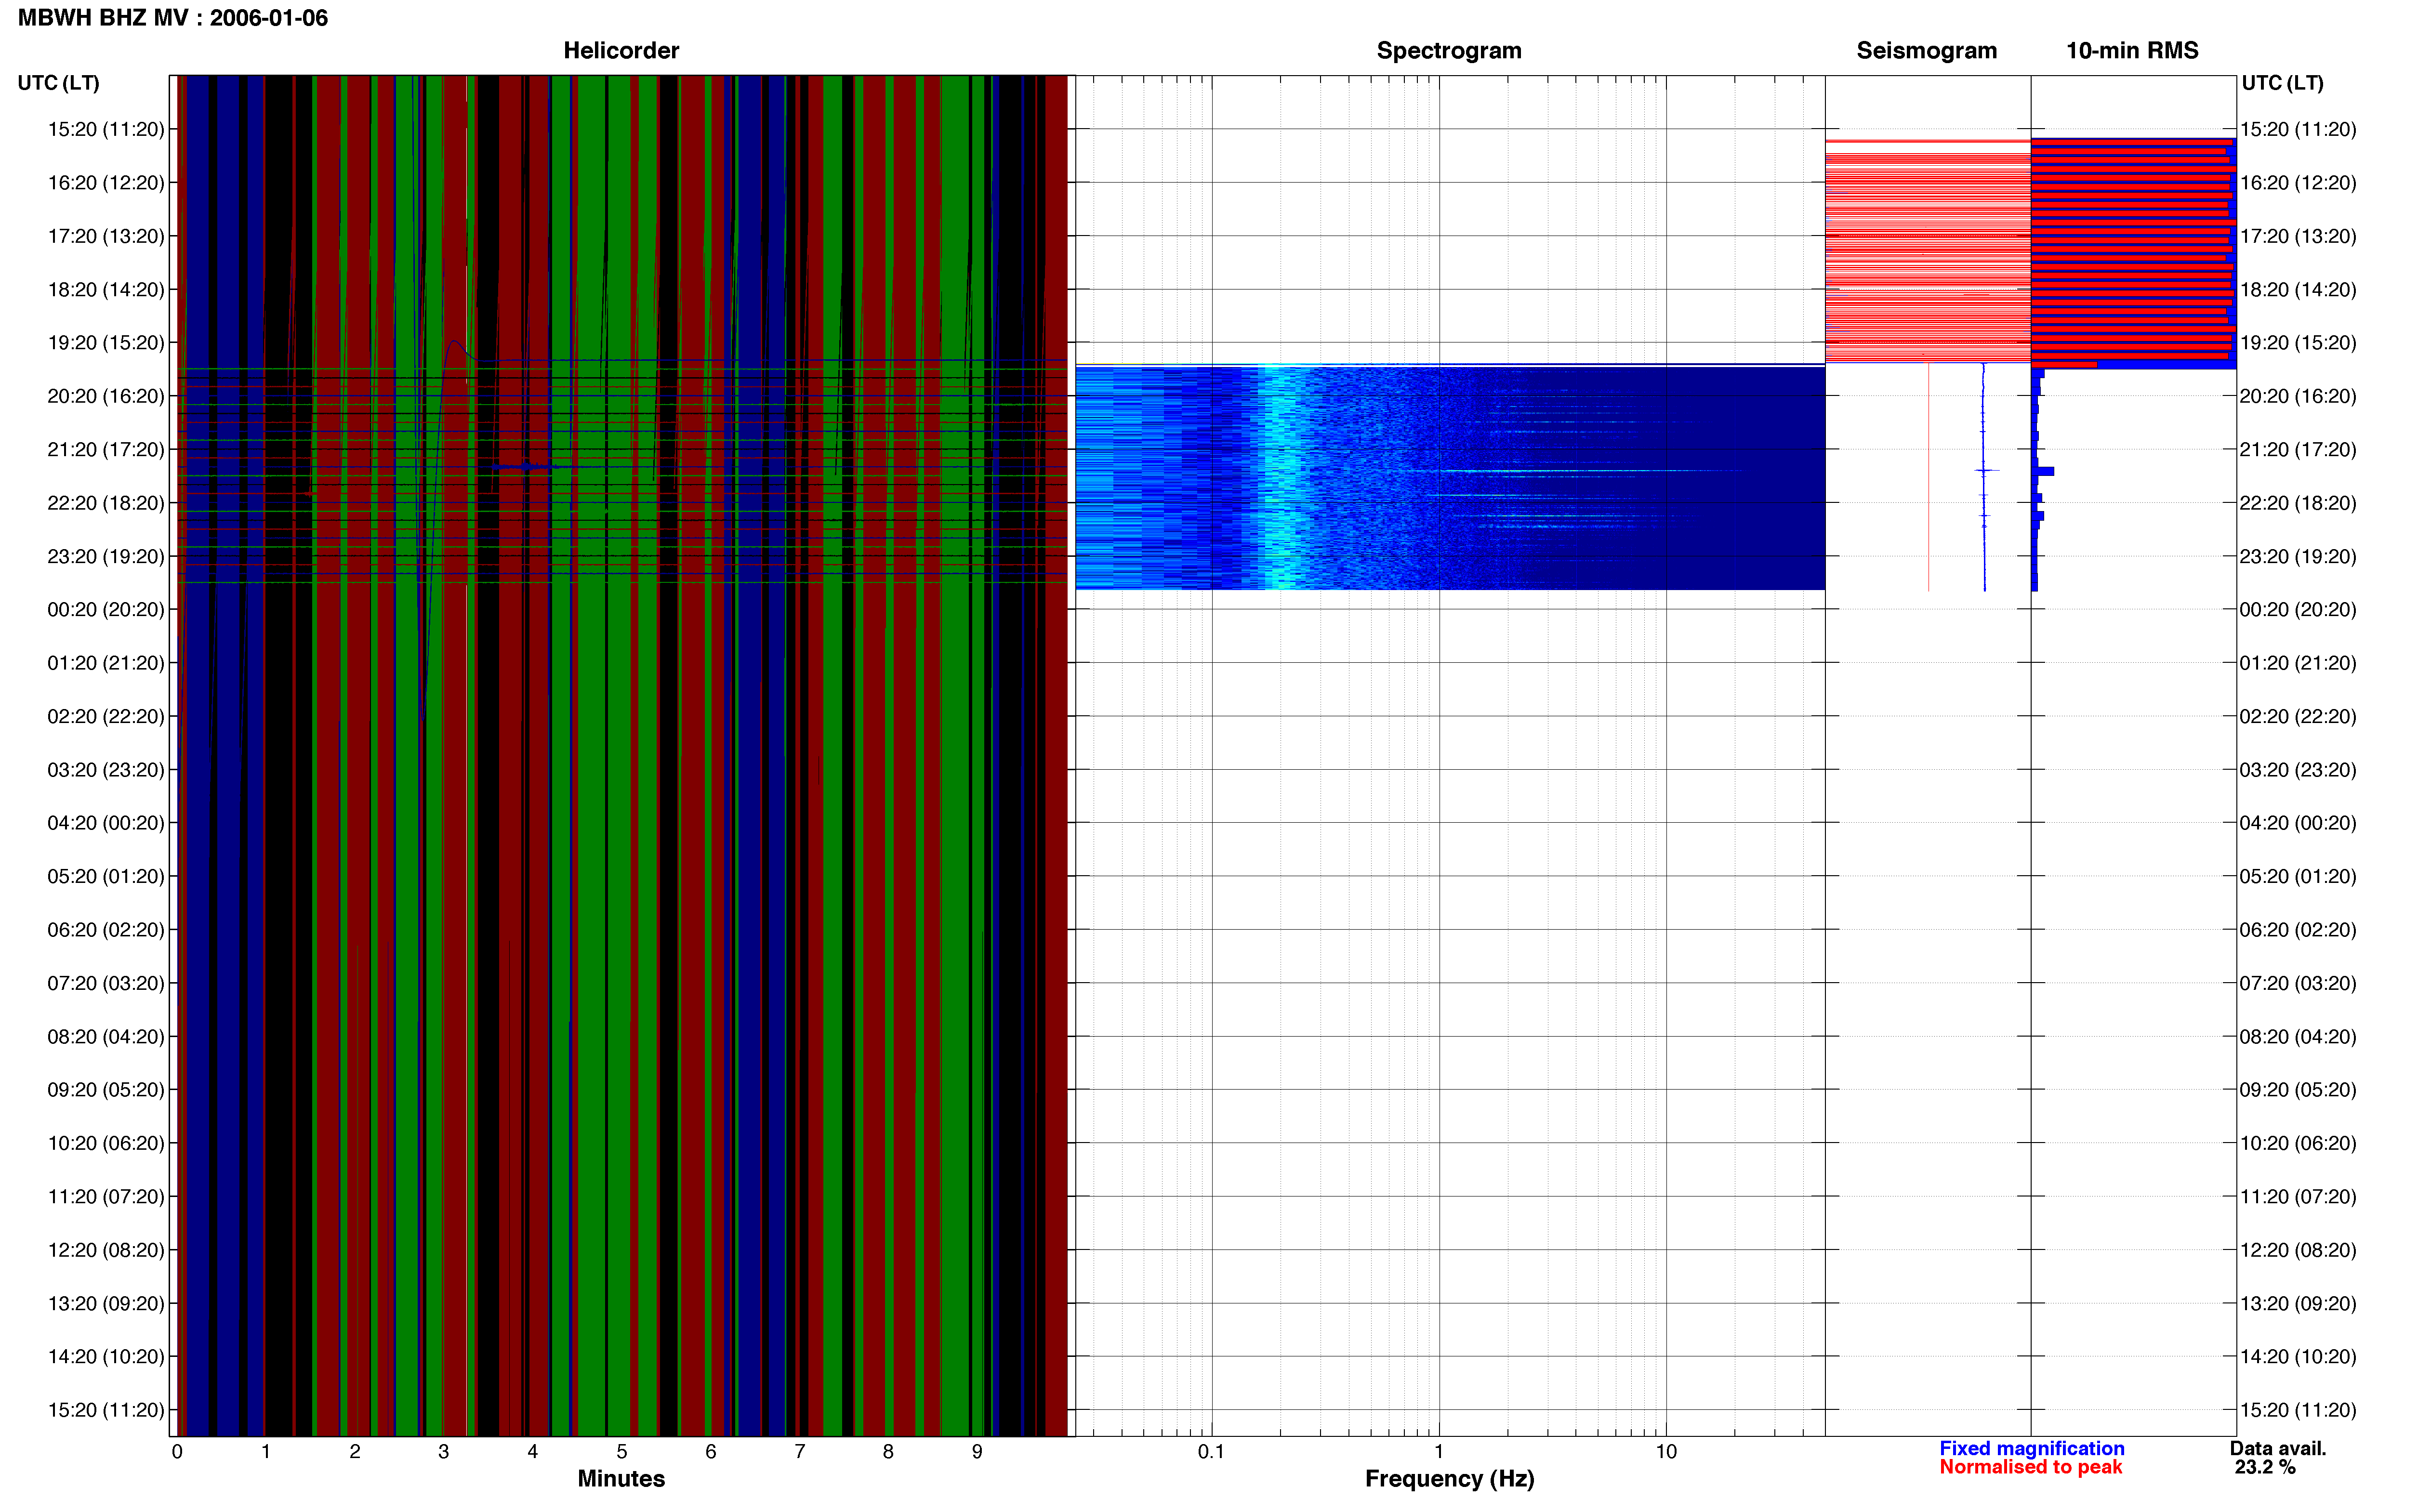This screenshot has width=2418, height=1512.
Task: Click the helicorder minute tick '0'
Action: coord(177,1451)
